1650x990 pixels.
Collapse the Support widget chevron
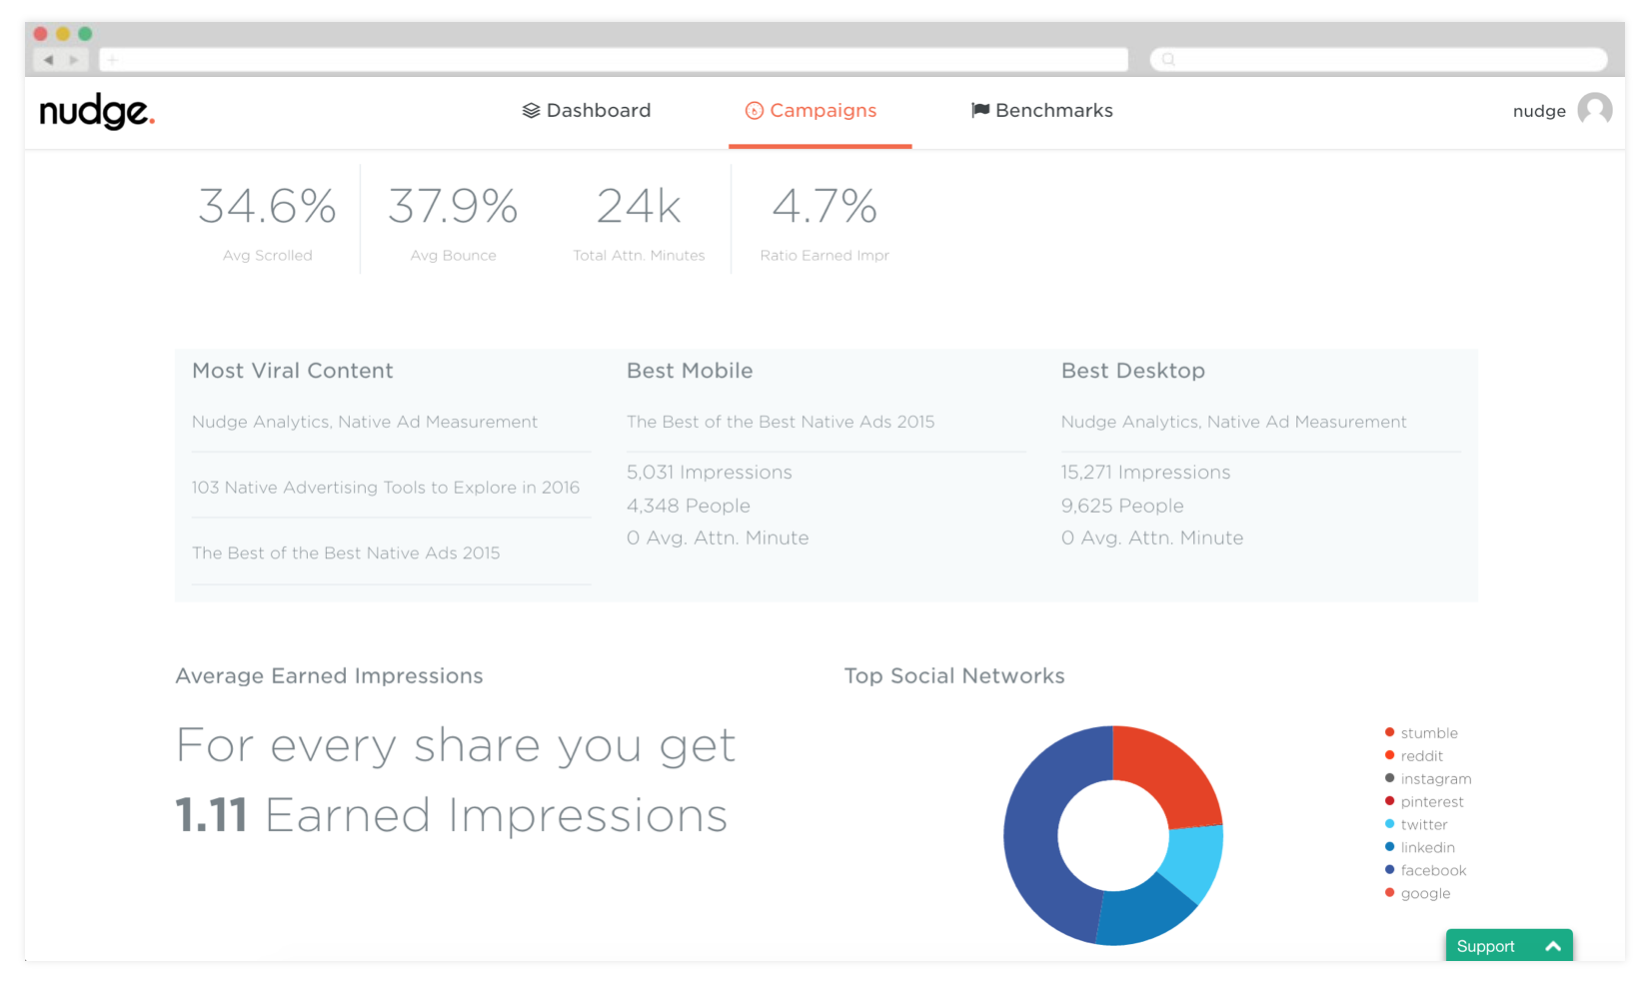coord(1551,946)
